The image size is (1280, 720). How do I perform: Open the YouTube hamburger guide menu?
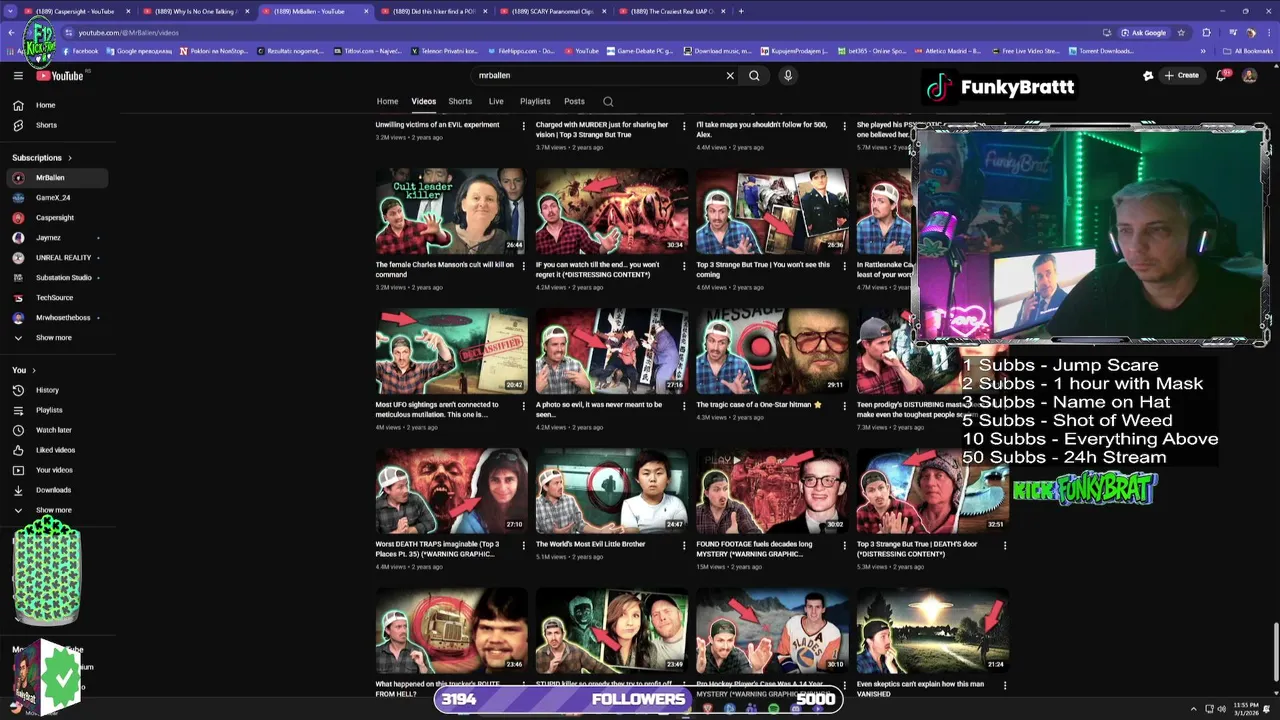click(18, 75)
